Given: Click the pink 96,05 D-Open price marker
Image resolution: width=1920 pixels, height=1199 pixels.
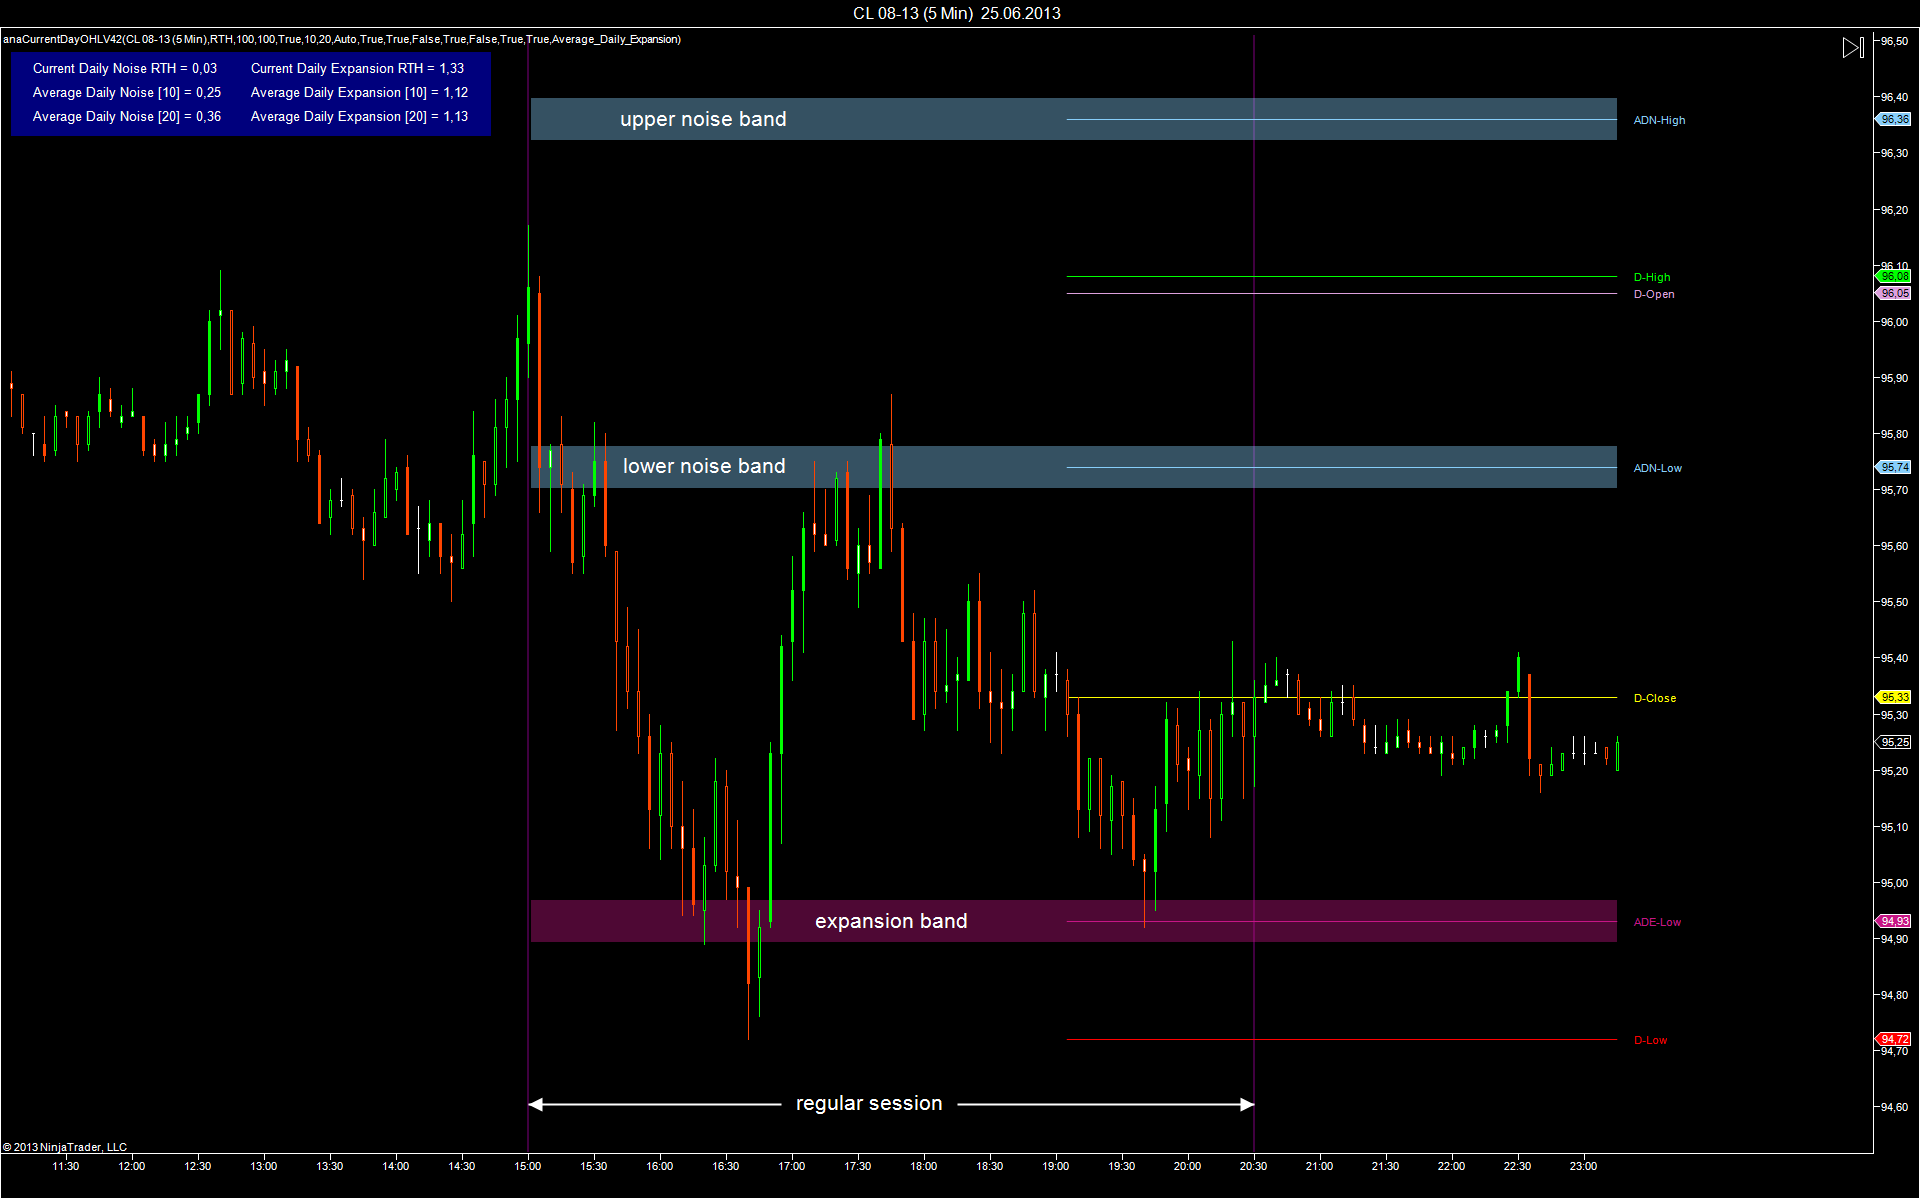Looking at the screenshot, I should click(x=1894, y=293).
